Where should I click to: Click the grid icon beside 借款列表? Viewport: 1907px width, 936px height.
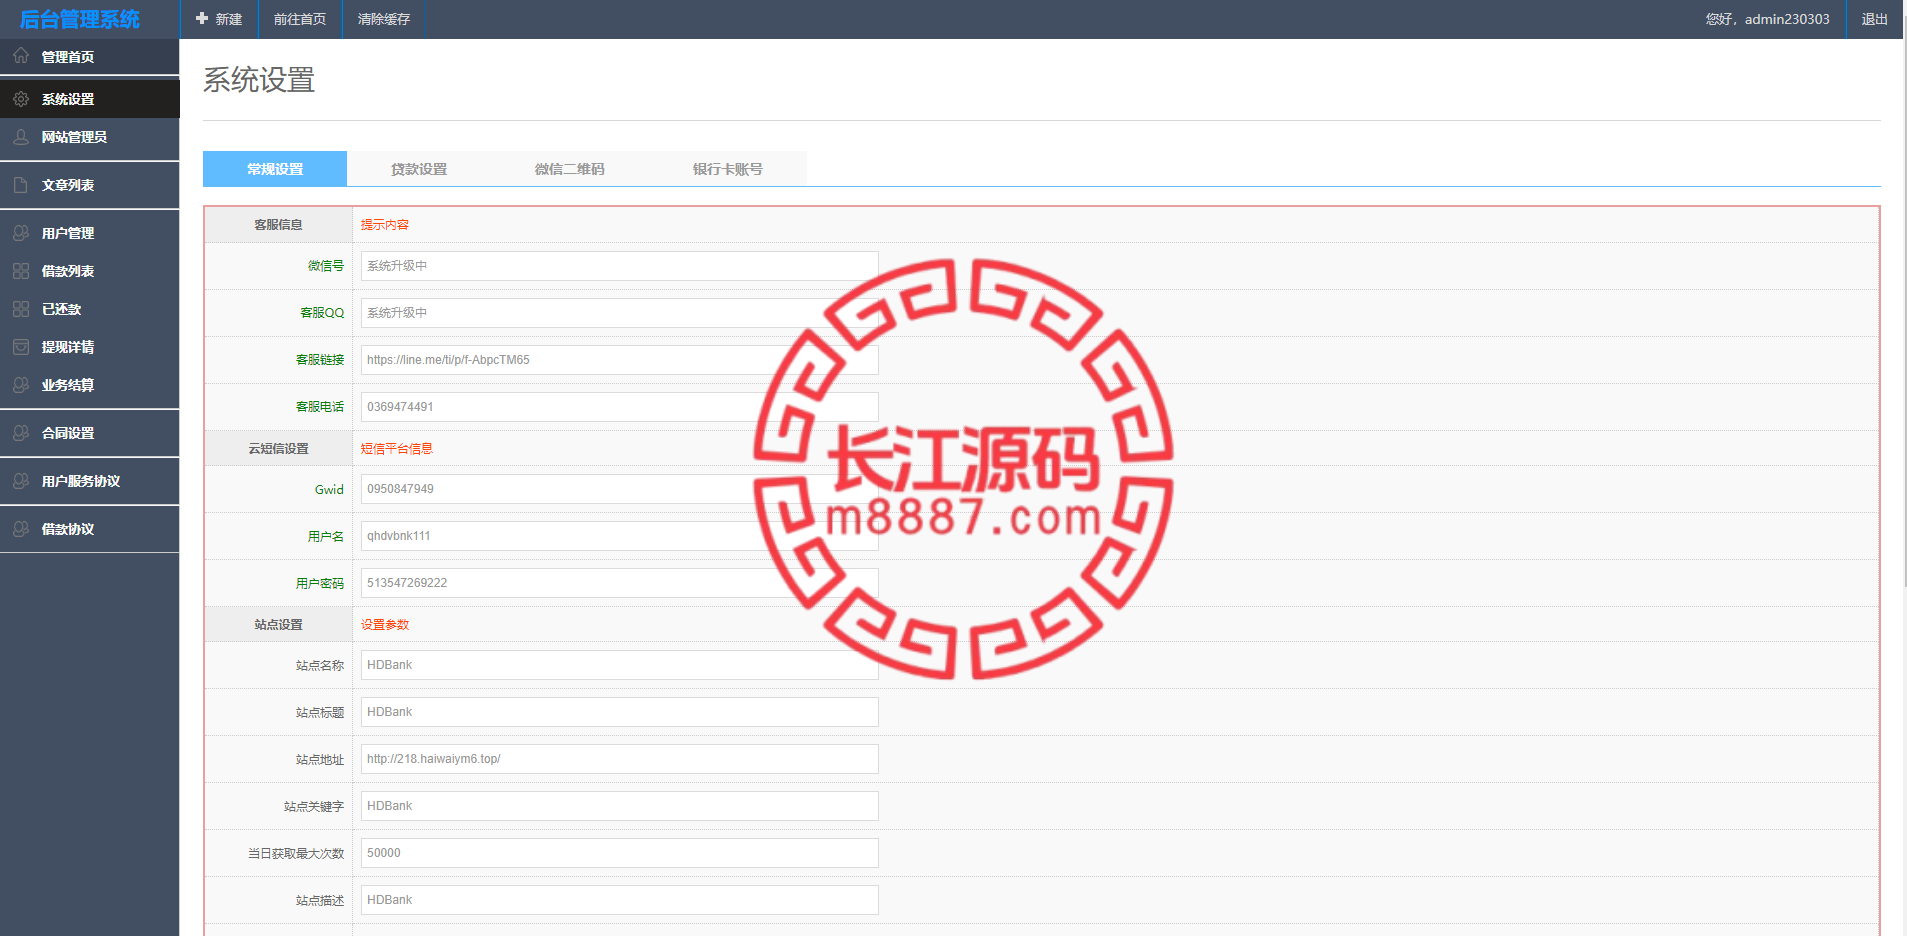(21, 271)
